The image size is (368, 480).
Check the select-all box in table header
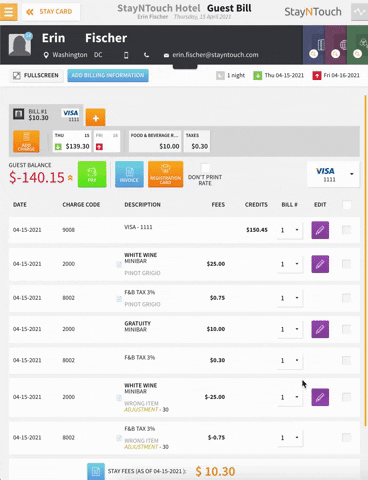[347, 205]
